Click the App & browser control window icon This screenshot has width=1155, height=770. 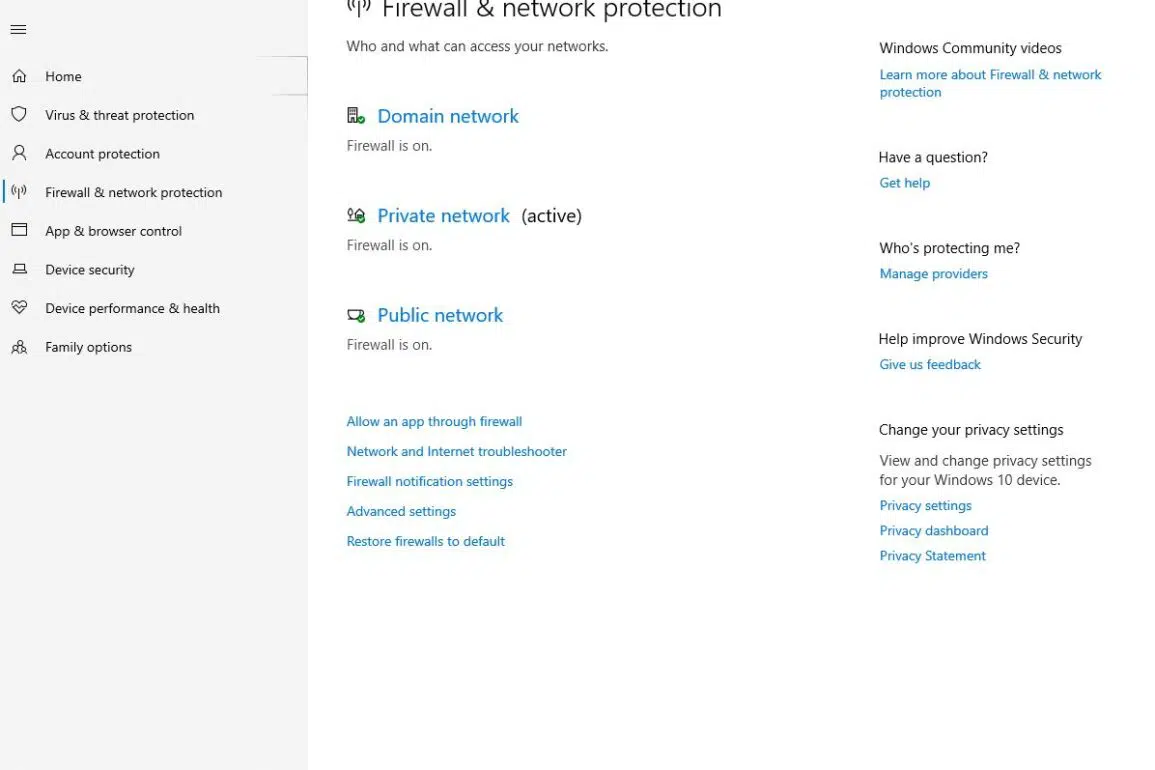click(19, 230)
